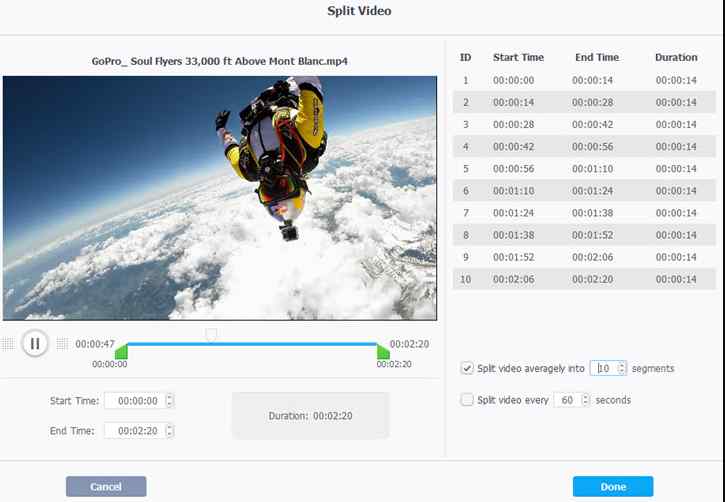The image size is (725, 502).
Task: Click the End Time input field
Action: coord(135,431)
